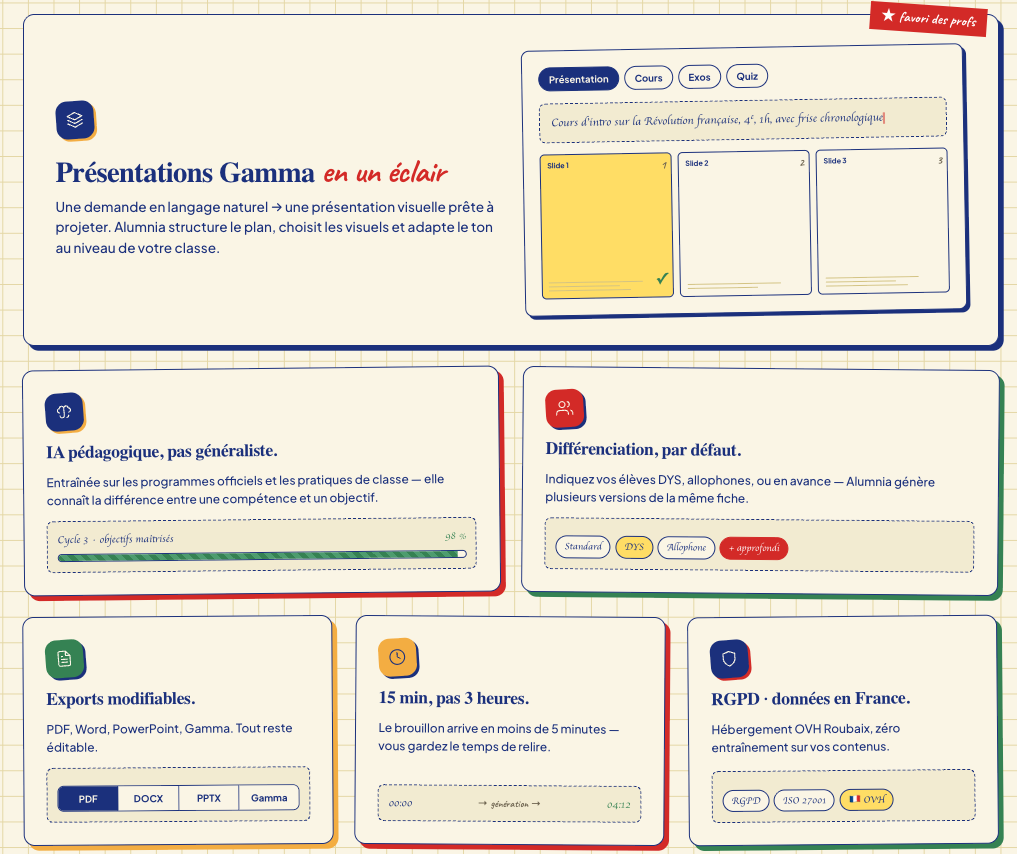
Task: Click the red 'en un éclair' text
Action: click(x=385, y=173)
